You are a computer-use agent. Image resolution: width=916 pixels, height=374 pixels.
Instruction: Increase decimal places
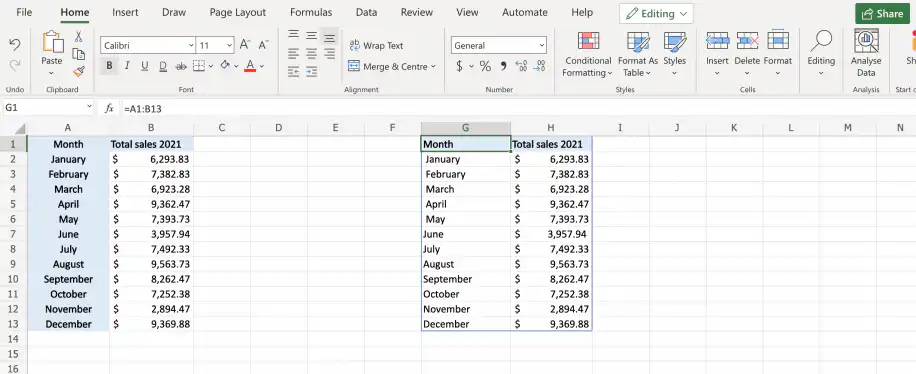coord(521,66)
